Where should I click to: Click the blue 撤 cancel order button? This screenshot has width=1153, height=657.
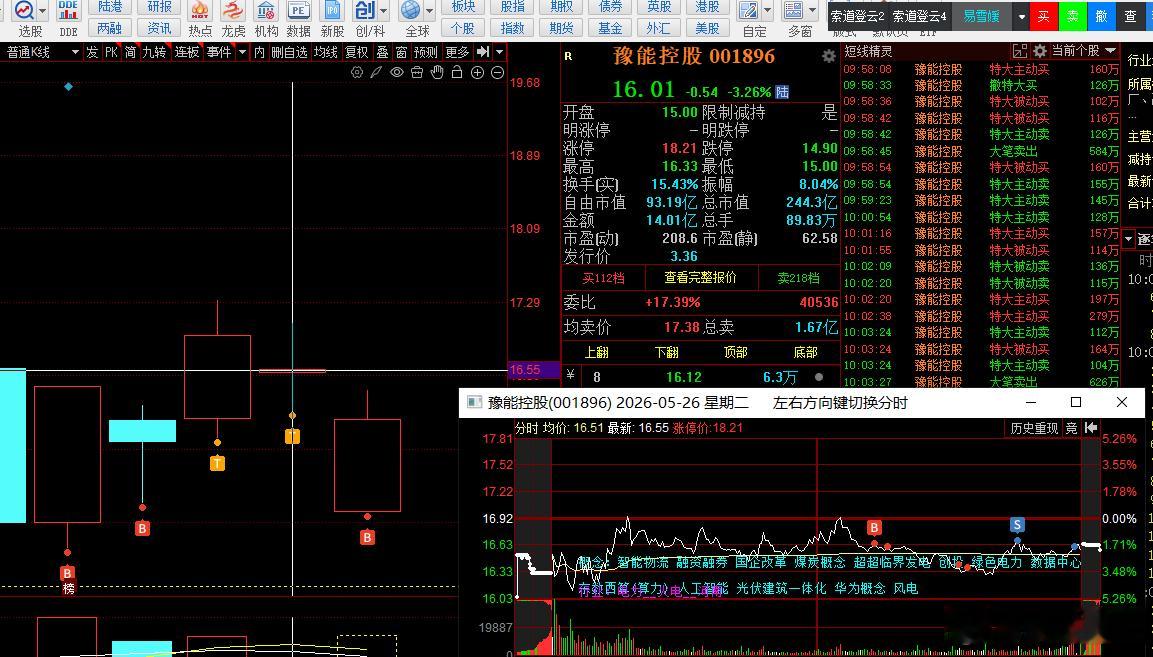point(1102,16)
